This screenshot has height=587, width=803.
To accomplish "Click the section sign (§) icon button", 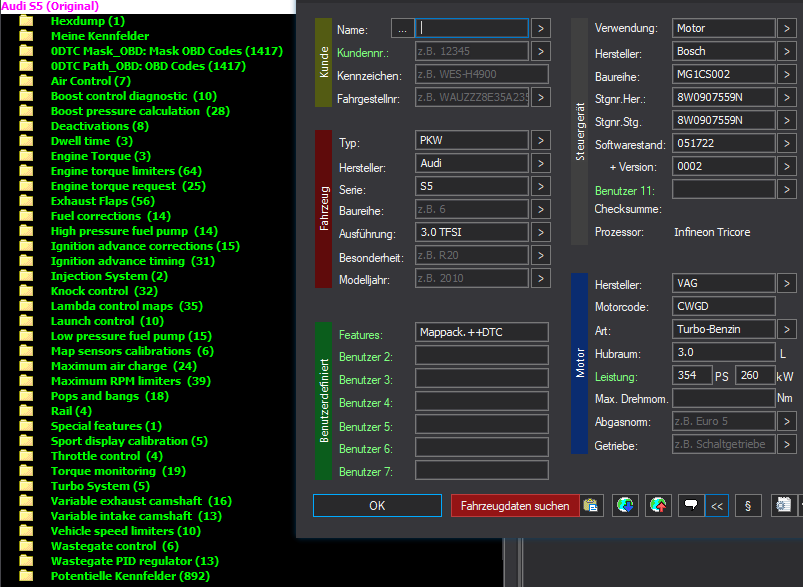I will (x=748, y=506).
